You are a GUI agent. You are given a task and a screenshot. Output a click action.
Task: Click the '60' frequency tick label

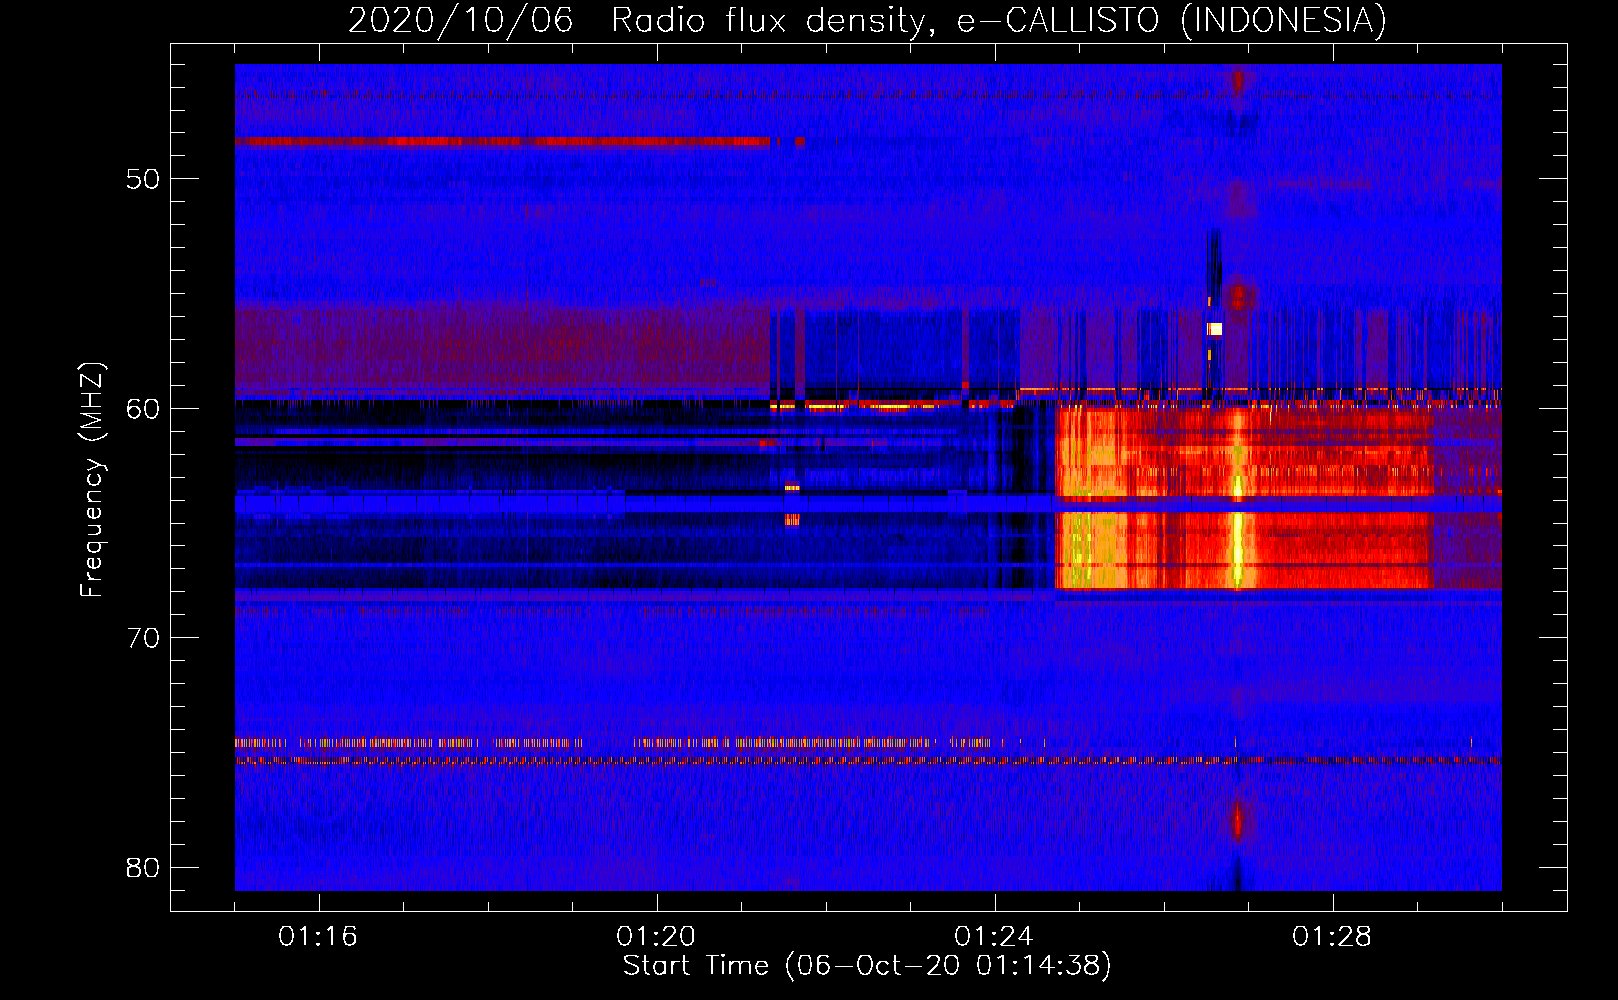point(143,408)
